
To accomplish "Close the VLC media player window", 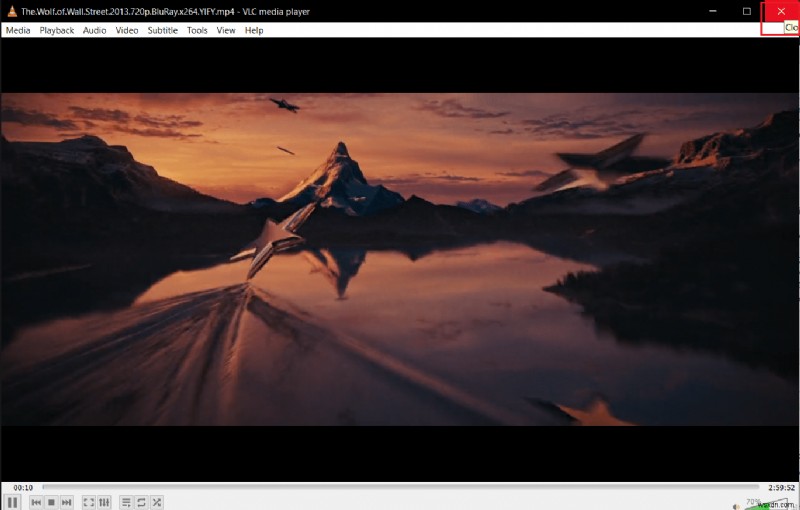I will 781,11.
